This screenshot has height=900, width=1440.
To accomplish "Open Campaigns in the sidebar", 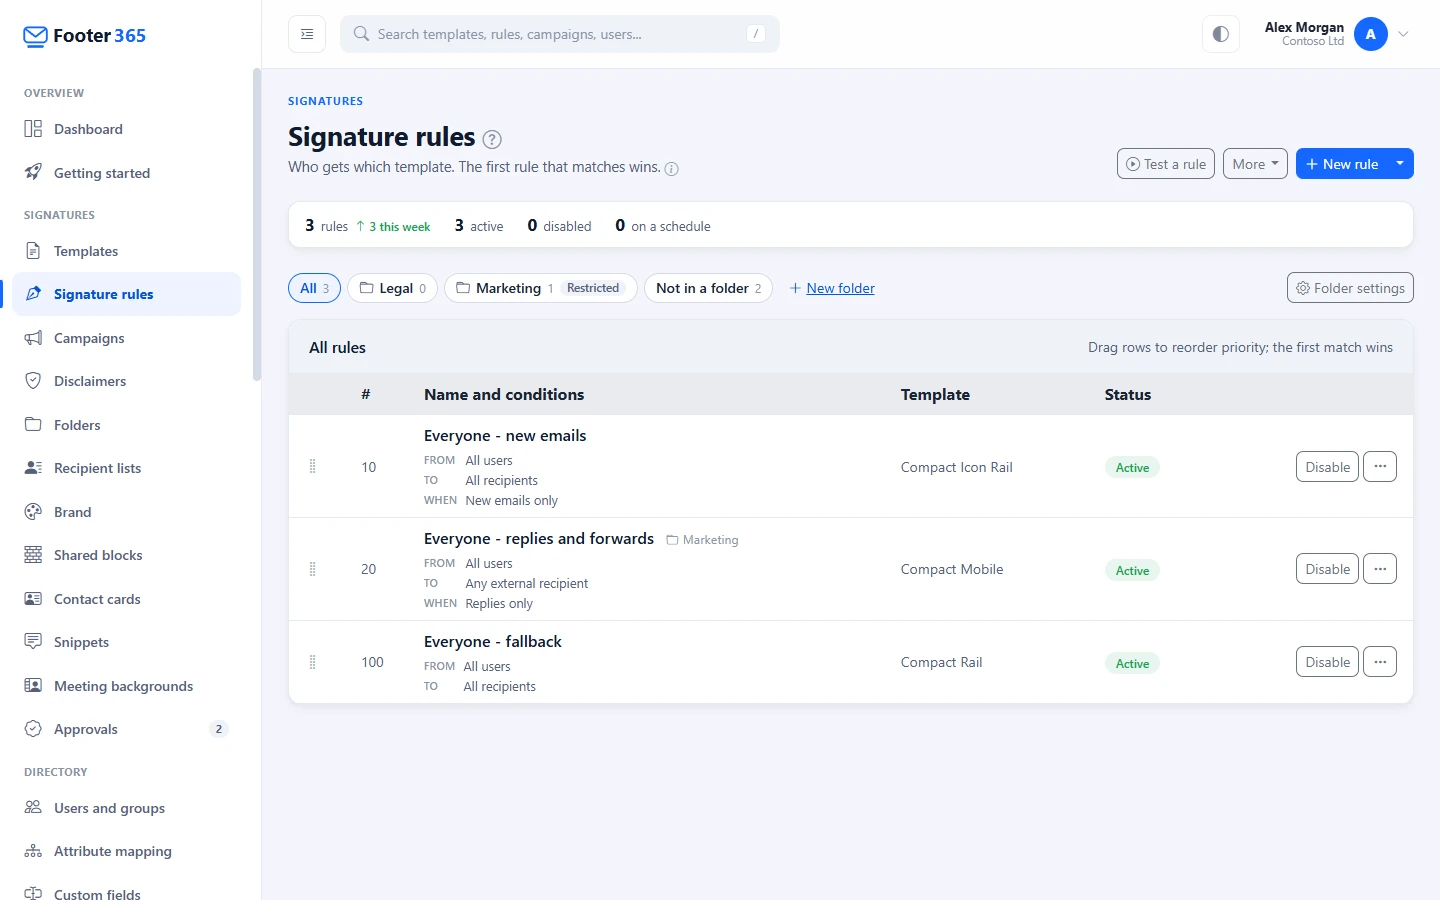I will (x=126, y=338).
